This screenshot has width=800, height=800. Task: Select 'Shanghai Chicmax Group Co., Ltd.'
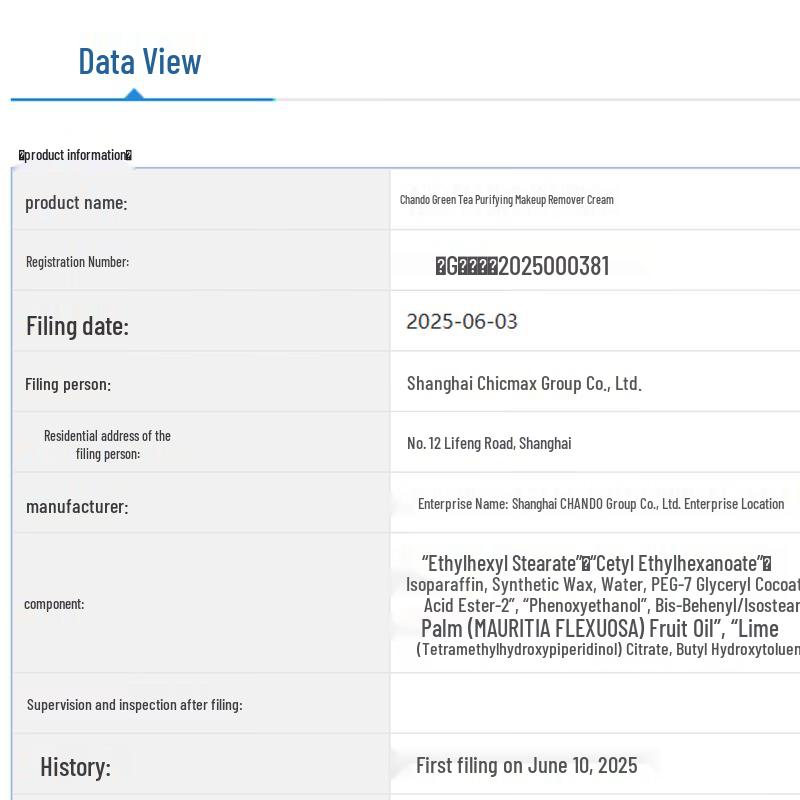tap(524, 383)
